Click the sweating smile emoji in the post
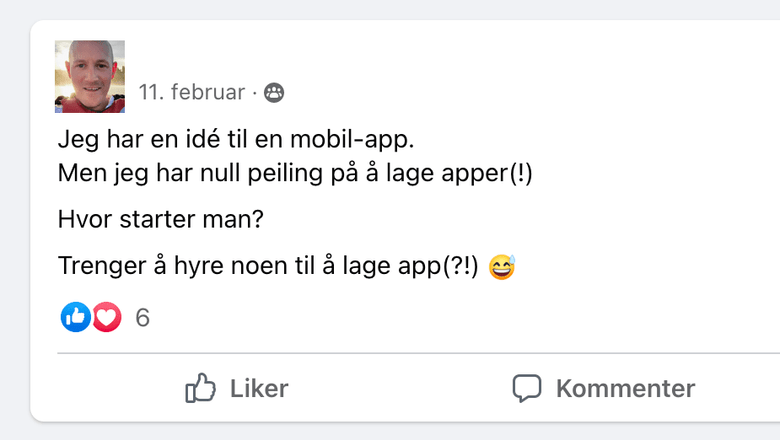The height and width of the screenshot is (440, 780). 502,267
